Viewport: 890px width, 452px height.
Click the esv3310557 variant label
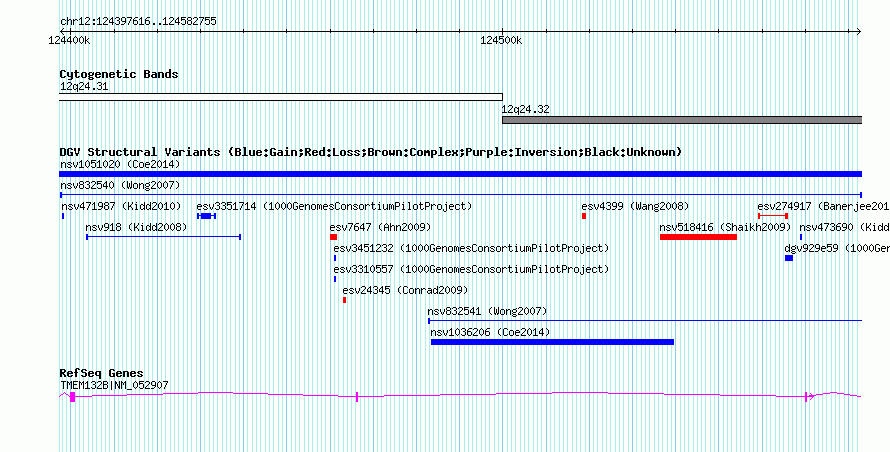click(471, 269)
